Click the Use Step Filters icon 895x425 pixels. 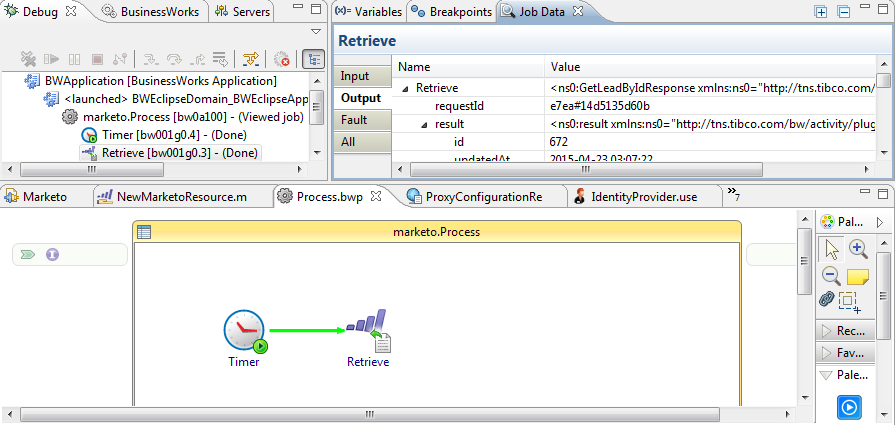251,58
